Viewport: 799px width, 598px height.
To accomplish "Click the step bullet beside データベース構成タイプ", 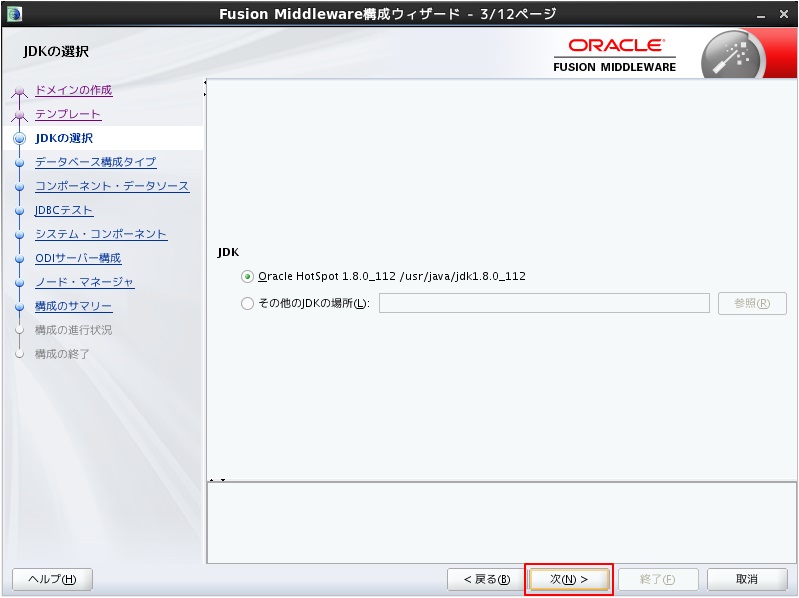I will [19, 163].
